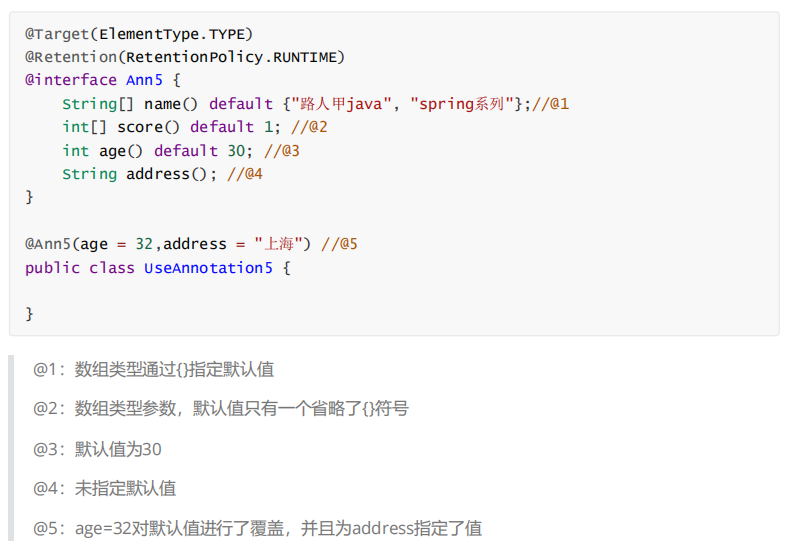Click the @4 note 未指定默认值
The image size is (806, 541).
(104, 488)
